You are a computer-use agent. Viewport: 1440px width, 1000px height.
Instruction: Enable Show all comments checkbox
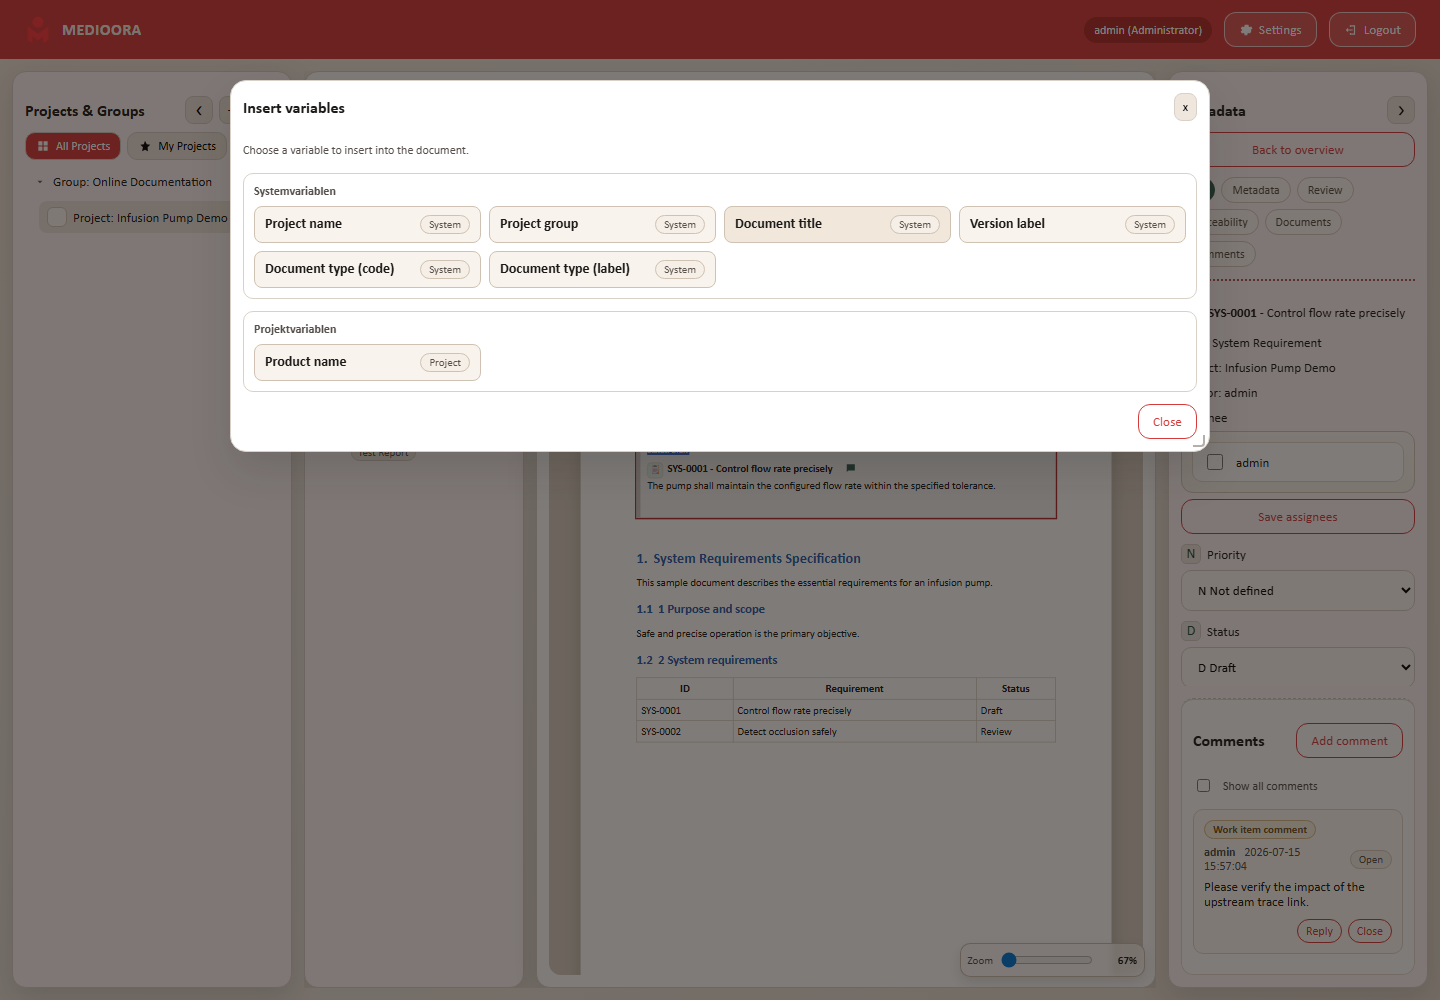[1204, 786]
